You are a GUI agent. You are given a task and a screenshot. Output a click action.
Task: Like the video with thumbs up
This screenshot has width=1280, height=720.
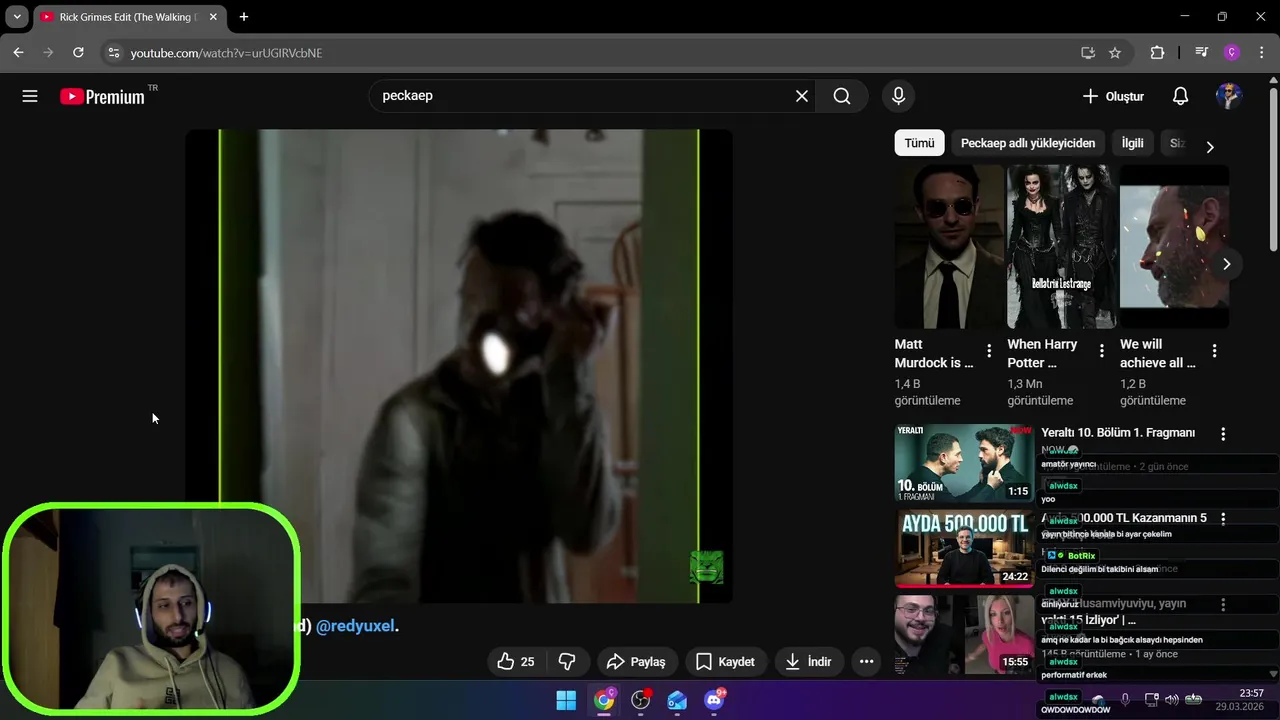(x=516, y=661)
